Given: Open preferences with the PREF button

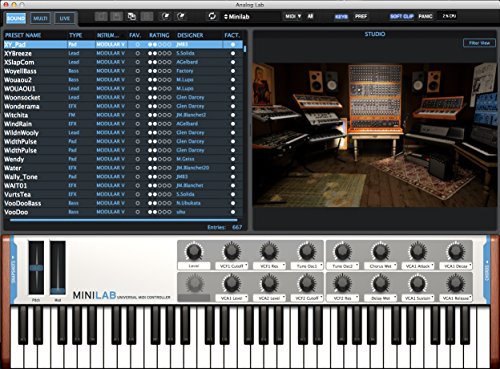Looking at the screenshot, I should (x=361, y=16).
